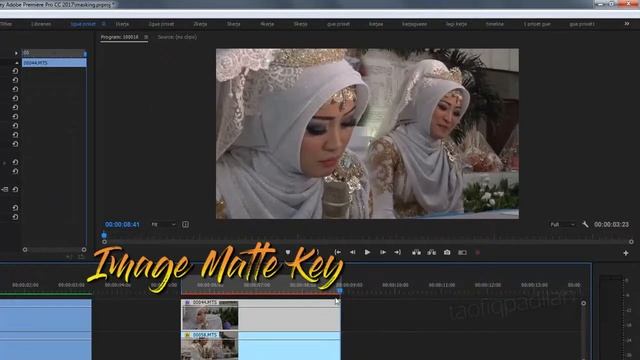
Task: Click the timeline vertical scroll handle
Action: point(583,303)
